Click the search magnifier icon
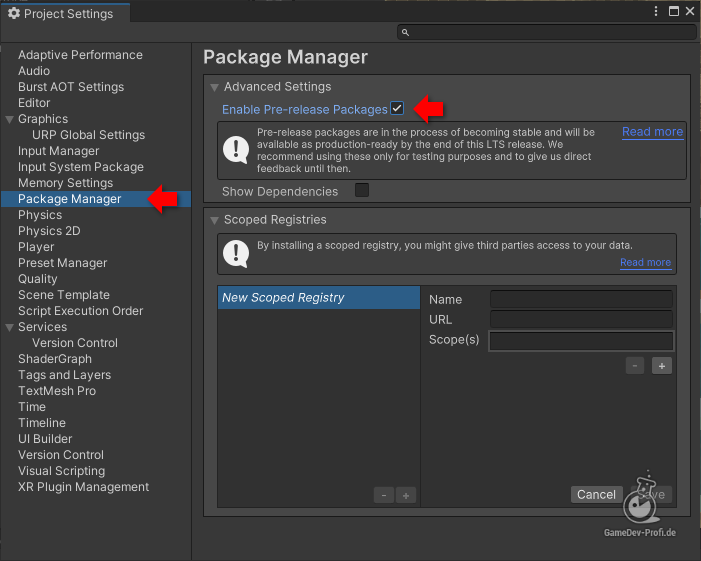Image resolution: width=701 pixels, height=561 pixels. pyautogui.click(x=405, y=33)
